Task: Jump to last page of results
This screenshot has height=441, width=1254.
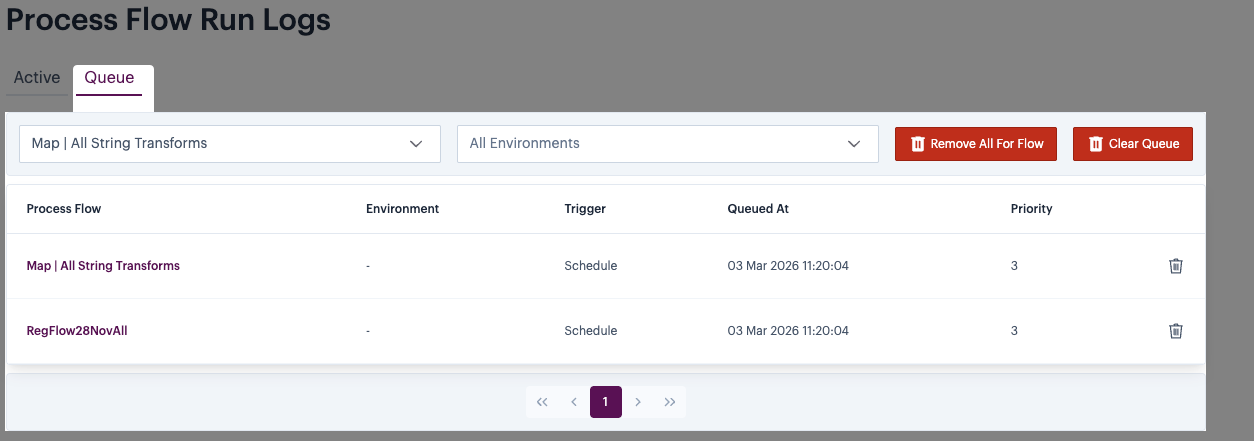Action: [x=670, y=402]
